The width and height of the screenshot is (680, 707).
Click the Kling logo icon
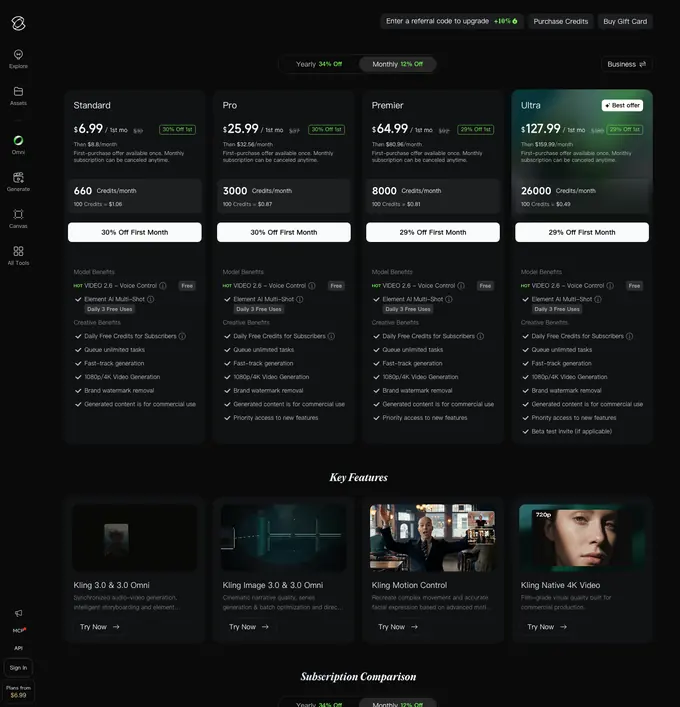click(x=18, y=23)
